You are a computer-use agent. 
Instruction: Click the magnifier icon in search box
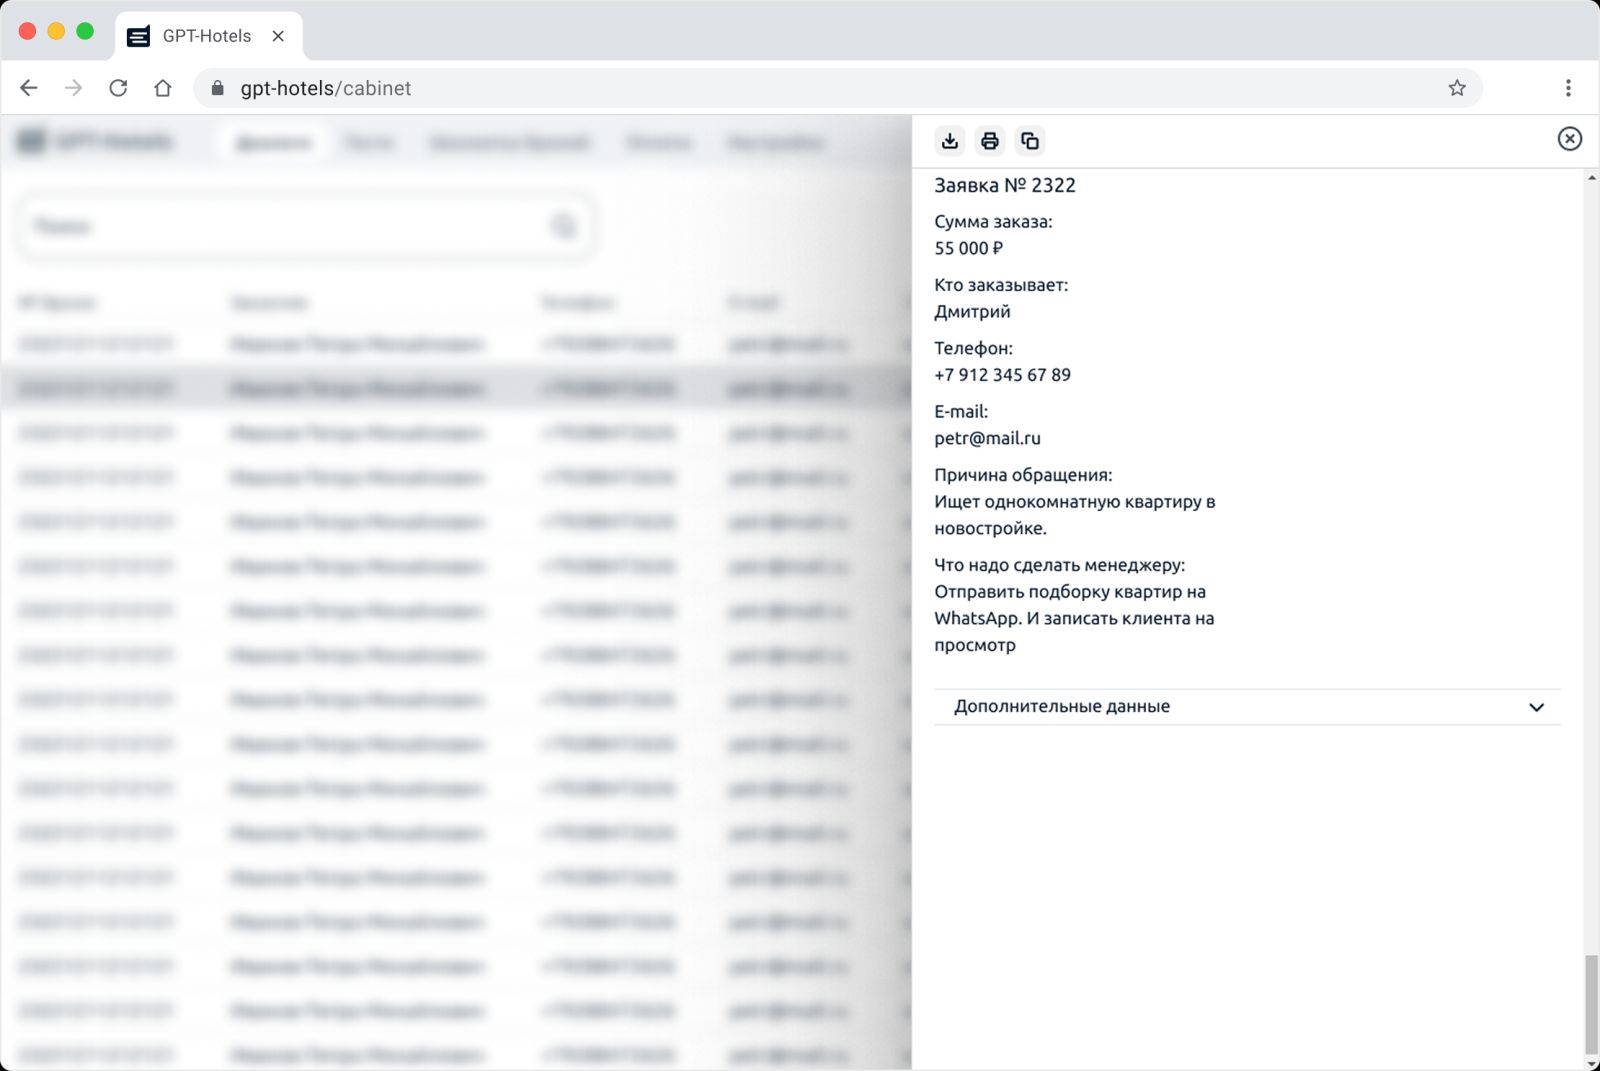(x=564, y=227)
